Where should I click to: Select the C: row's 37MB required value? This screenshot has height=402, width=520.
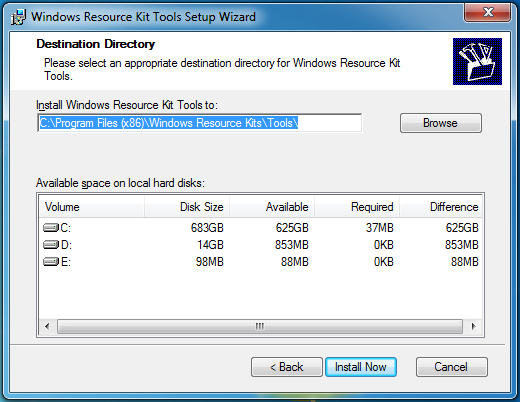click(x=380, y=228)
